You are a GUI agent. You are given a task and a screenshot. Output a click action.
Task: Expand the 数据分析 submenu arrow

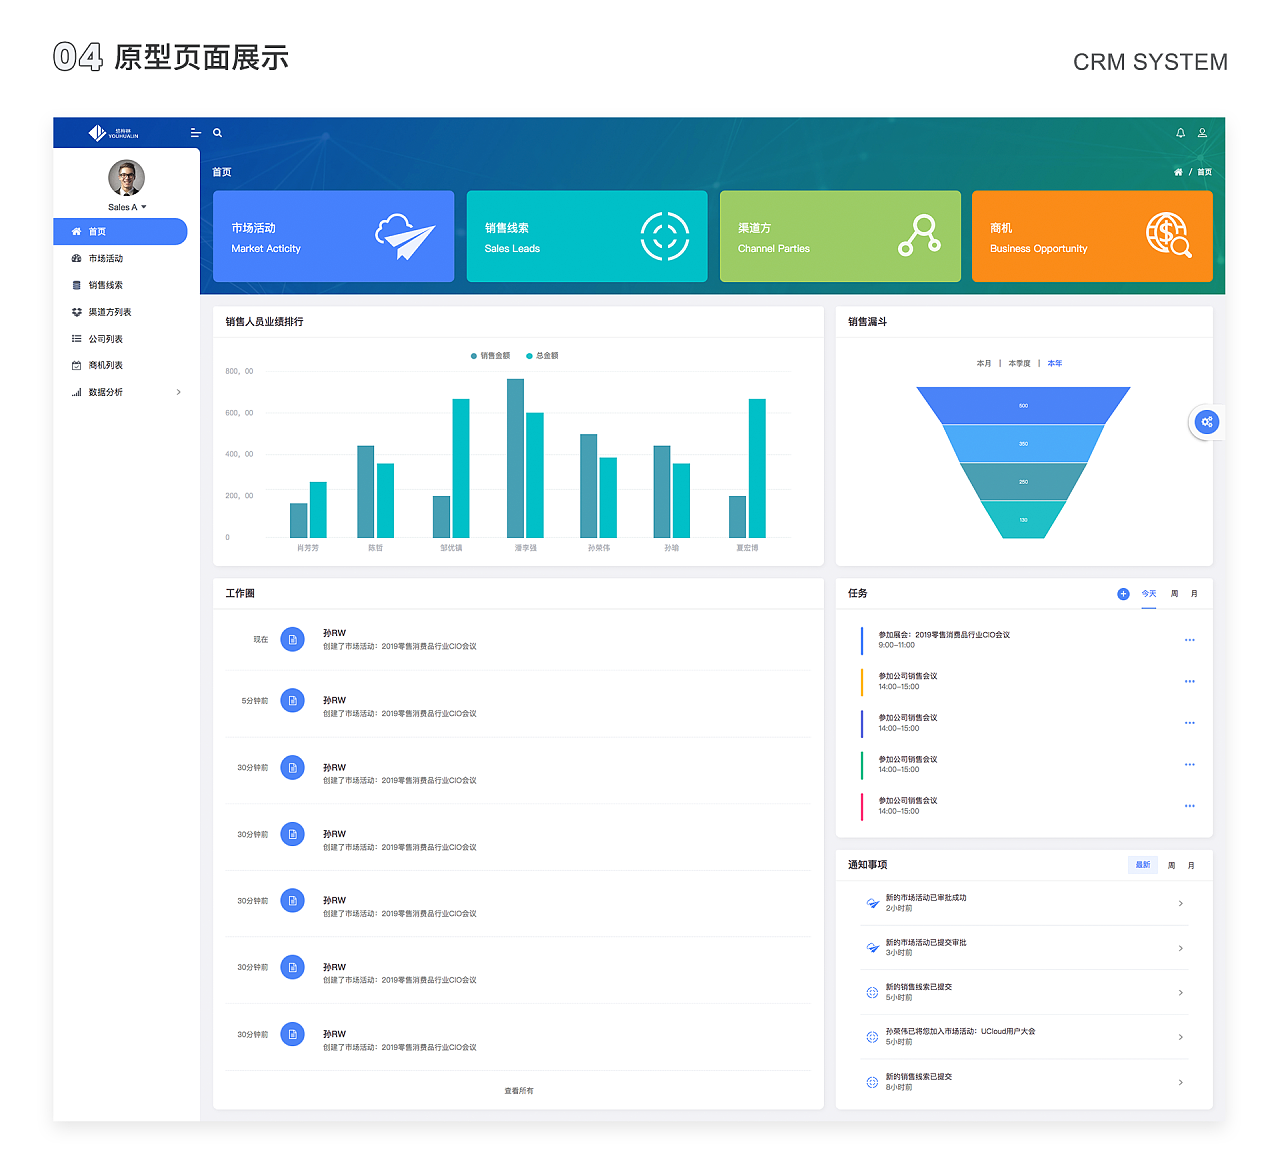pos(179,392)
